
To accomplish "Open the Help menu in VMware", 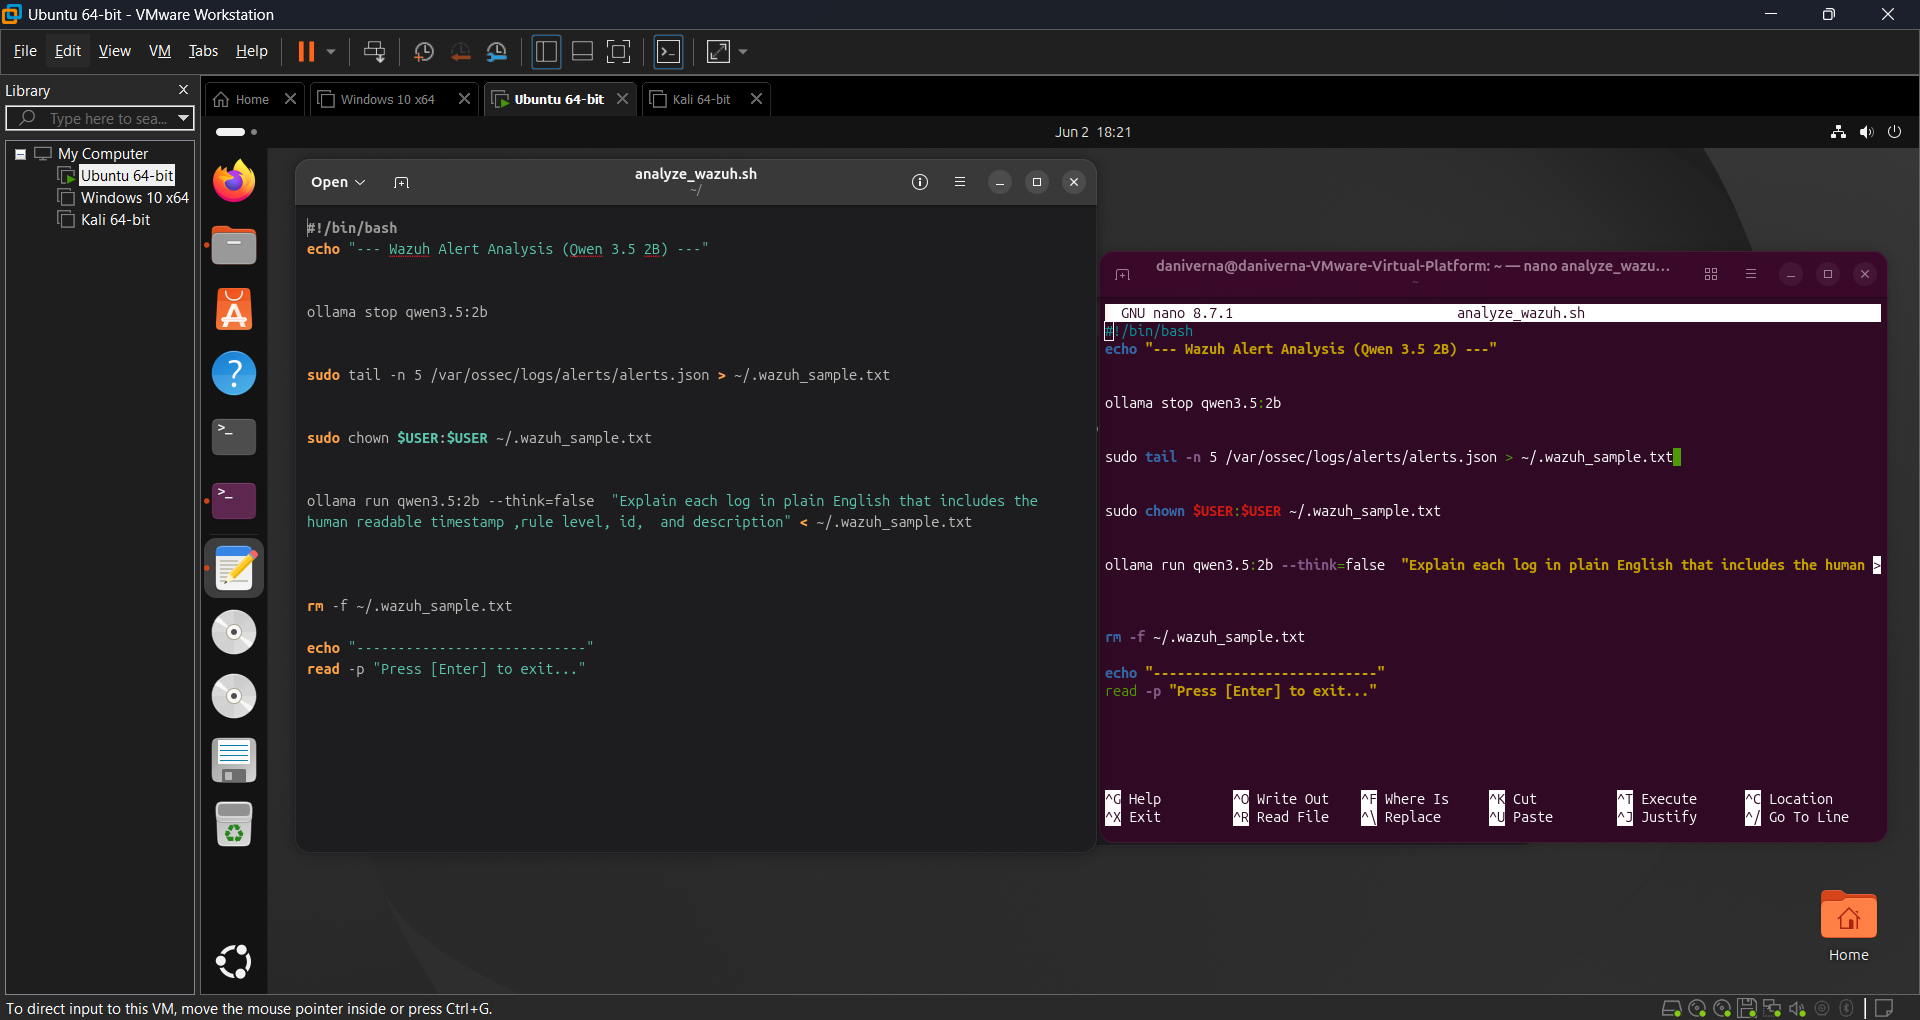I will point(252,51).
